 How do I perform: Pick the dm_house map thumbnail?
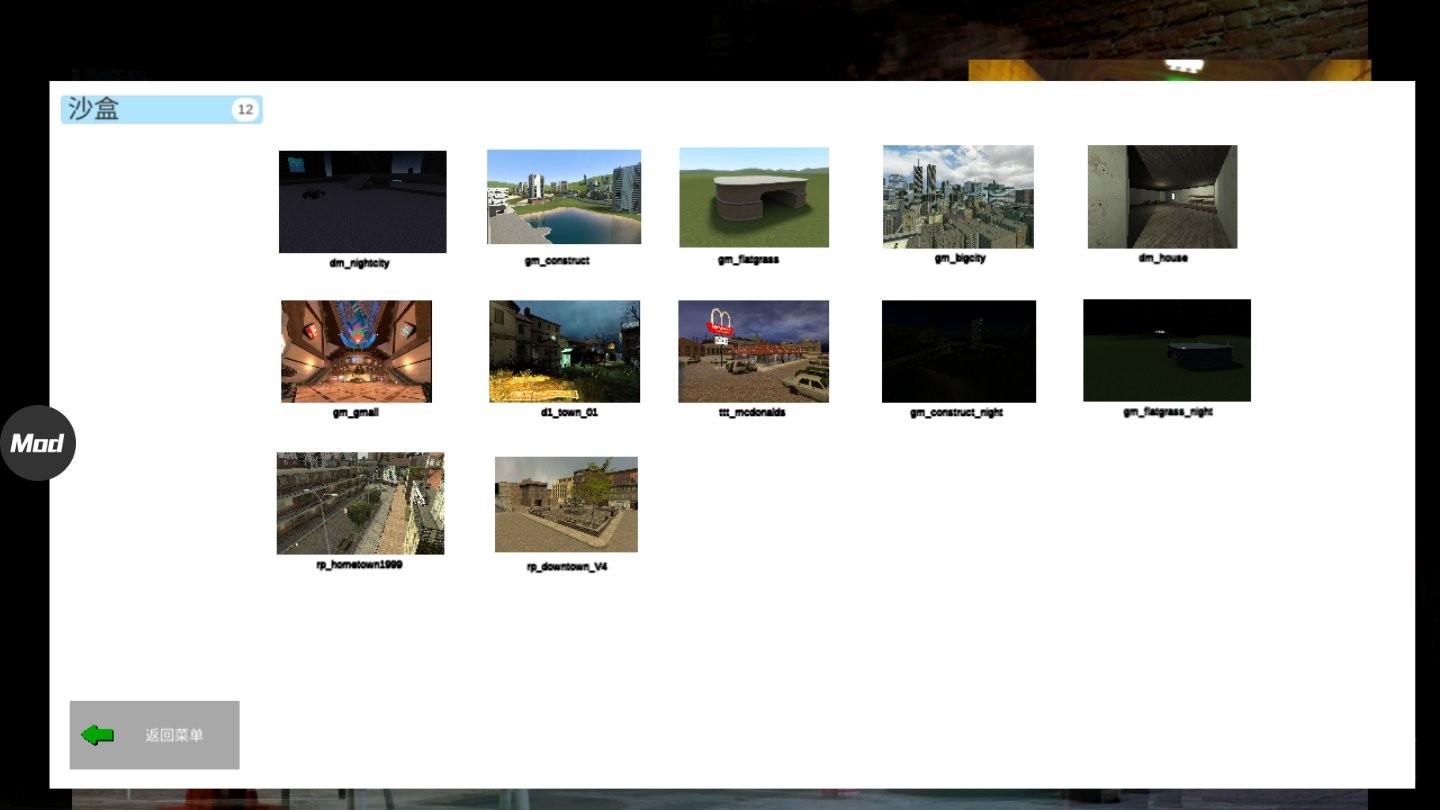tap(1162, 197)
